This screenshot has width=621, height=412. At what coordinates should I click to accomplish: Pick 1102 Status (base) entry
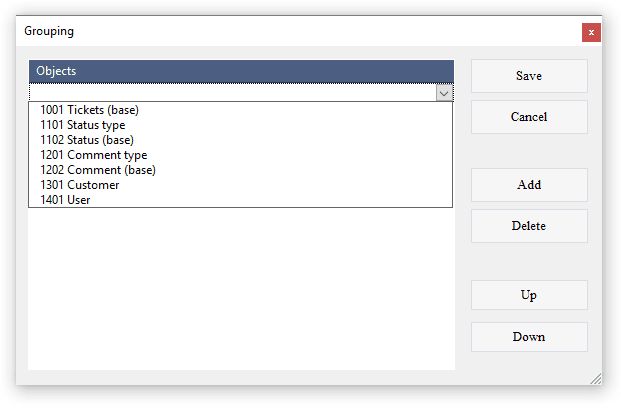pyautogui.click(x=87, y=140)
